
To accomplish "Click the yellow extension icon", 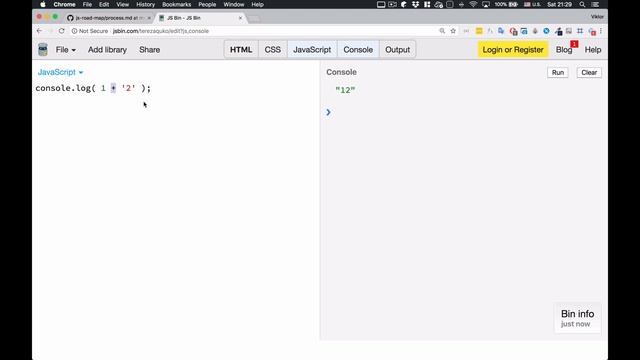I will (479, 31).
